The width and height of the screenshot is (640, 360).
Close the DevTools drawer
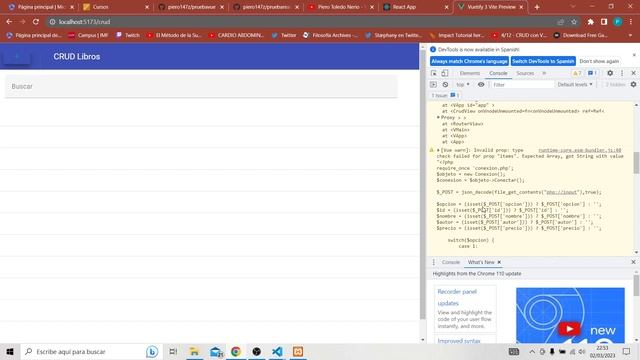pyautogui.click(x=633, y=262)
